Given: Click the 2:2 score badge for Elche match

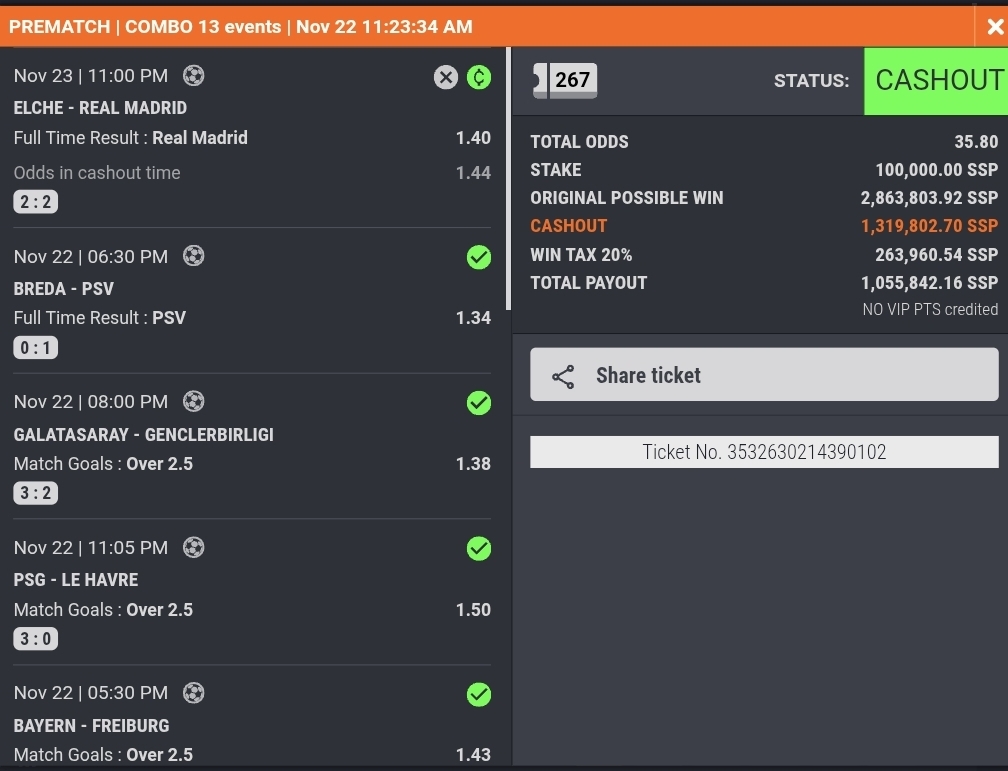Looking at the screenshot, I should tap(36, 203).
